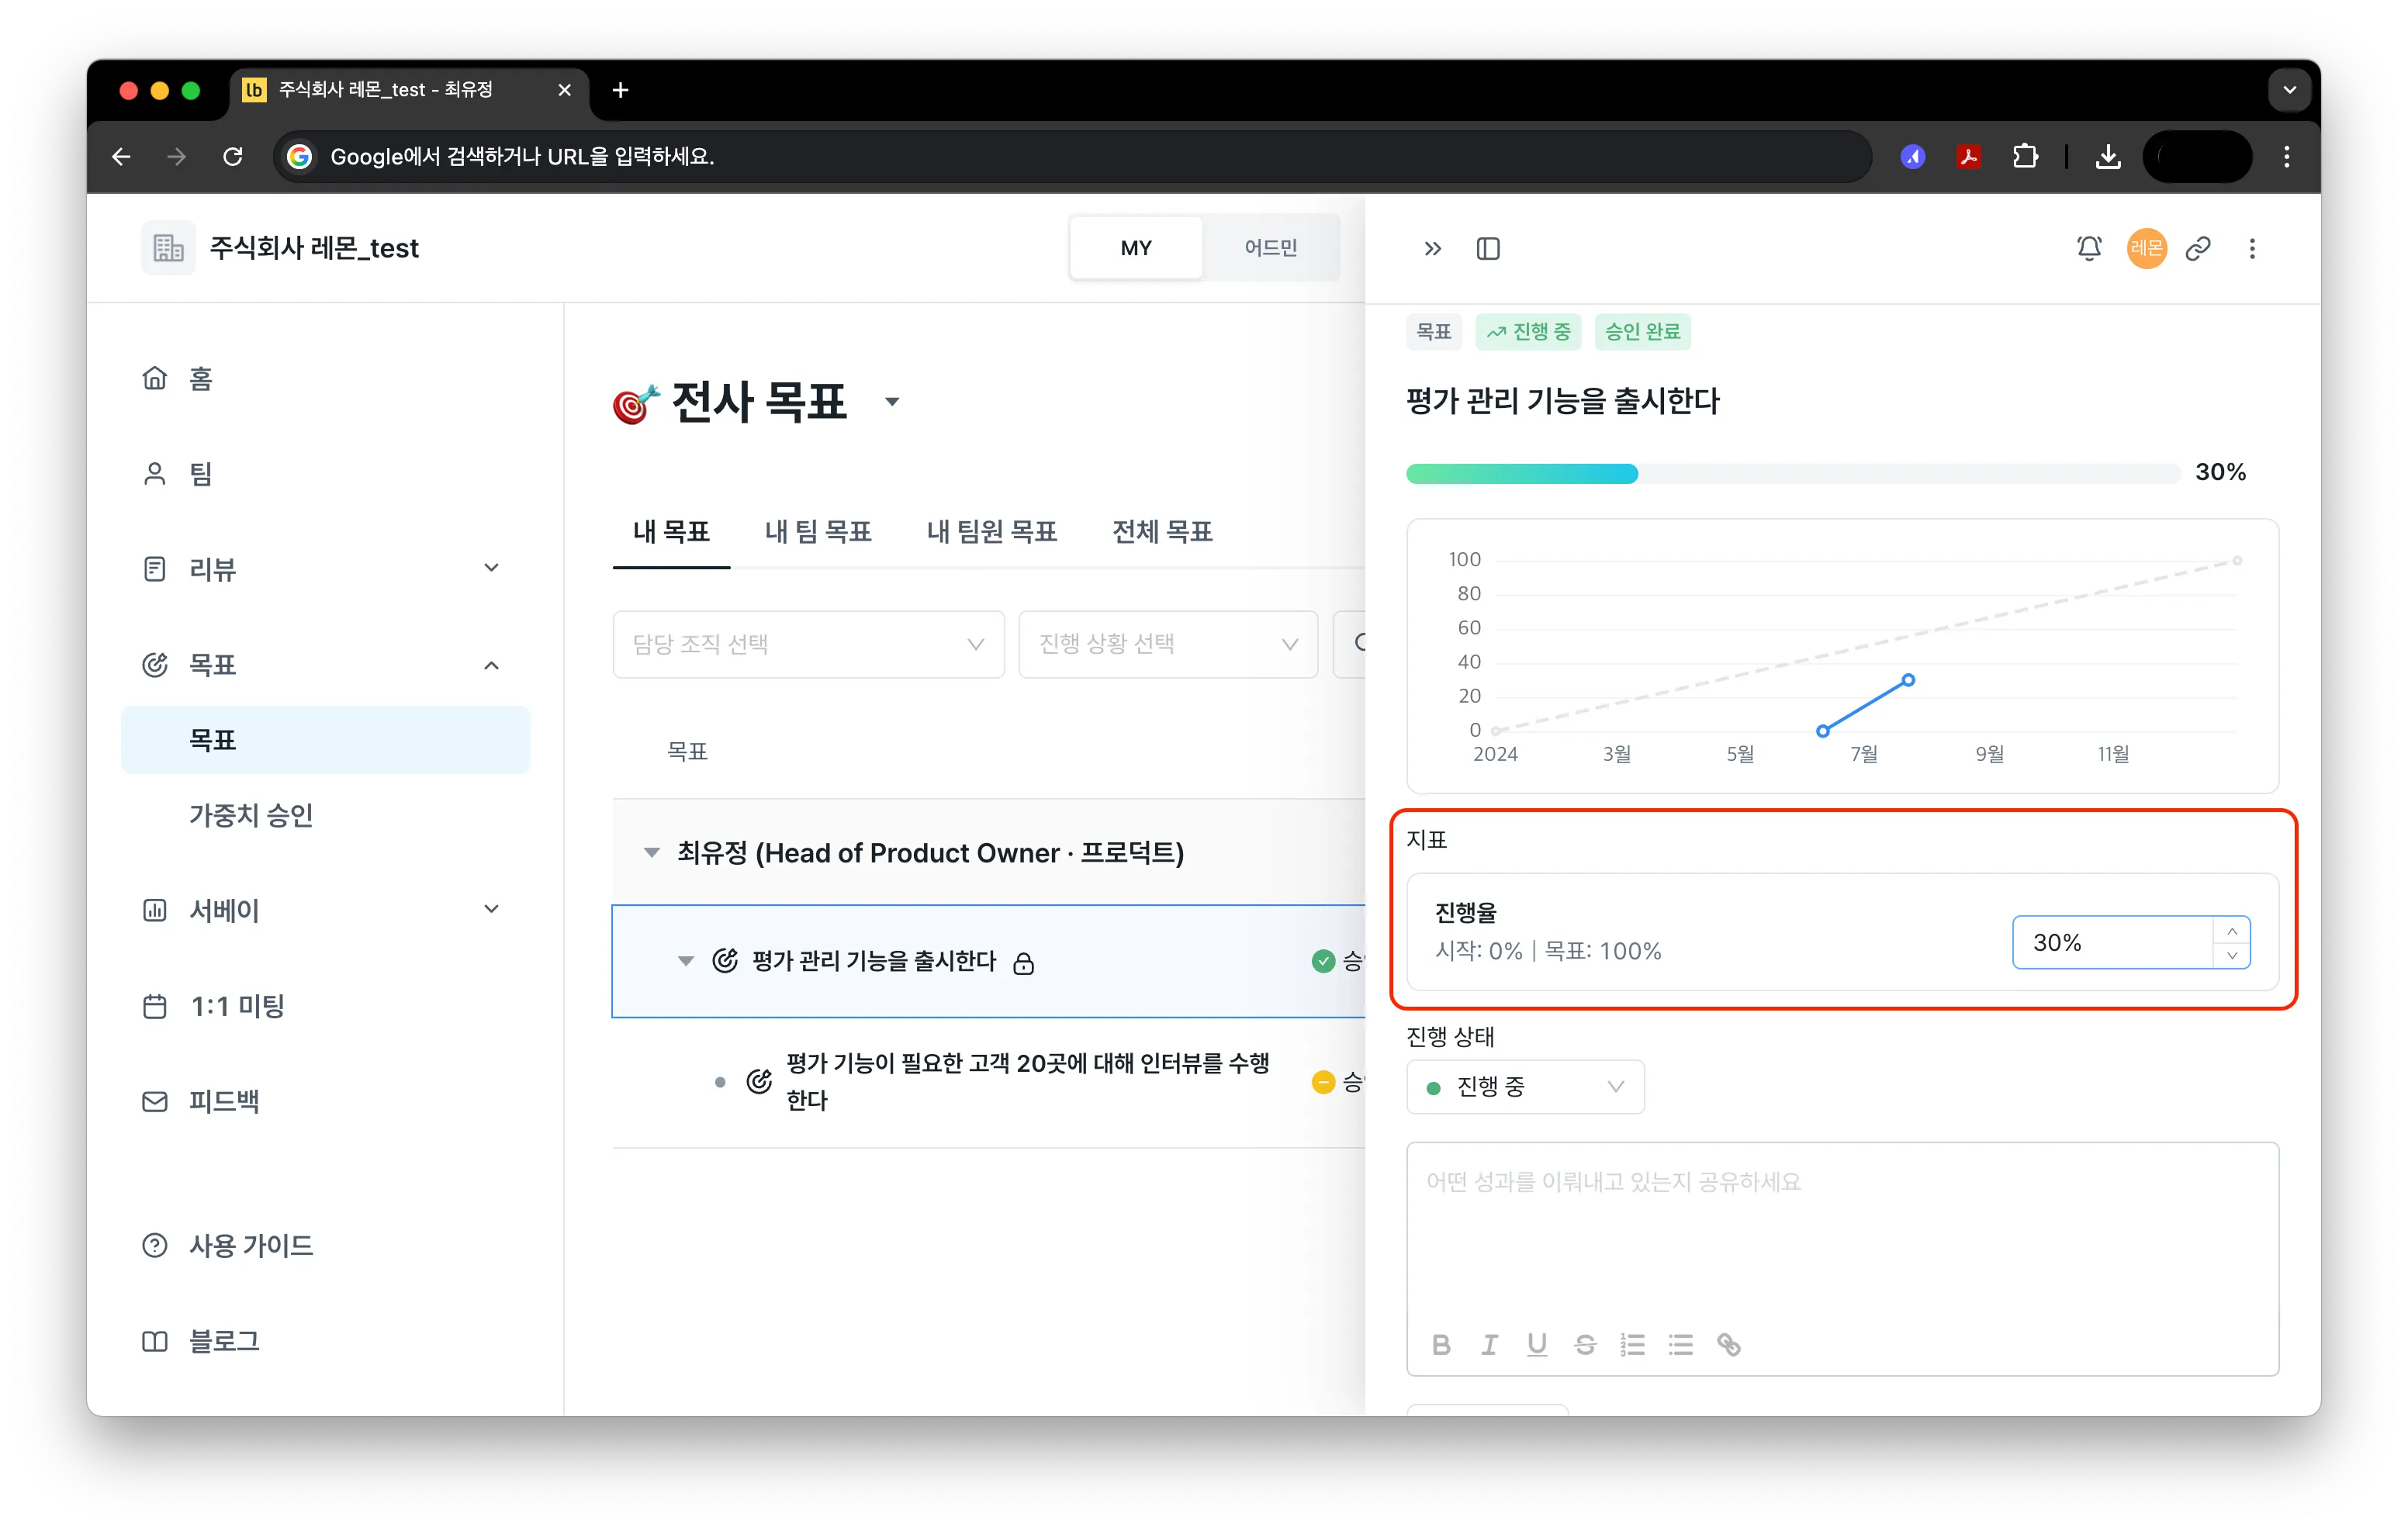Collapse the 최유정 group row
Viewport: 2408px width, 1531px height.
click(x=651, y=853)
